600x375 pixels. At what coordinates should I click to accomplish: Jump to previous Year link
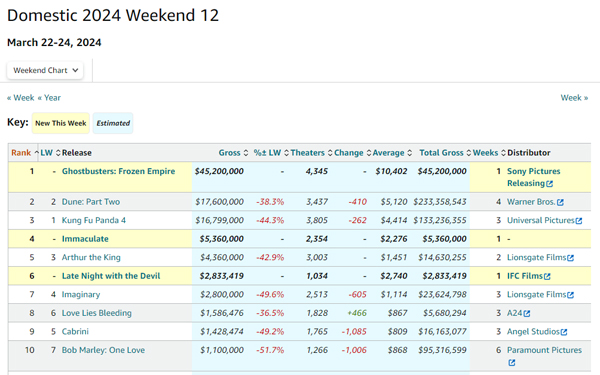(49, 98)
